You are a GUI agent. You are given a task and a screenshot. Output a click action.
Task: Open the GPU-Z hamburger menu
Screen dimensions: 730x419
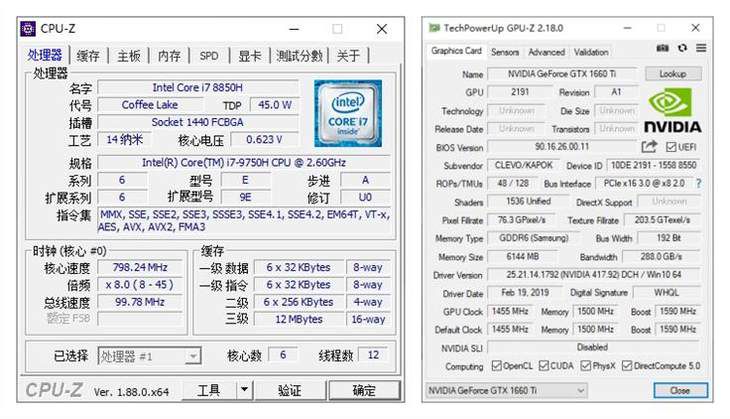coord(701,48)
